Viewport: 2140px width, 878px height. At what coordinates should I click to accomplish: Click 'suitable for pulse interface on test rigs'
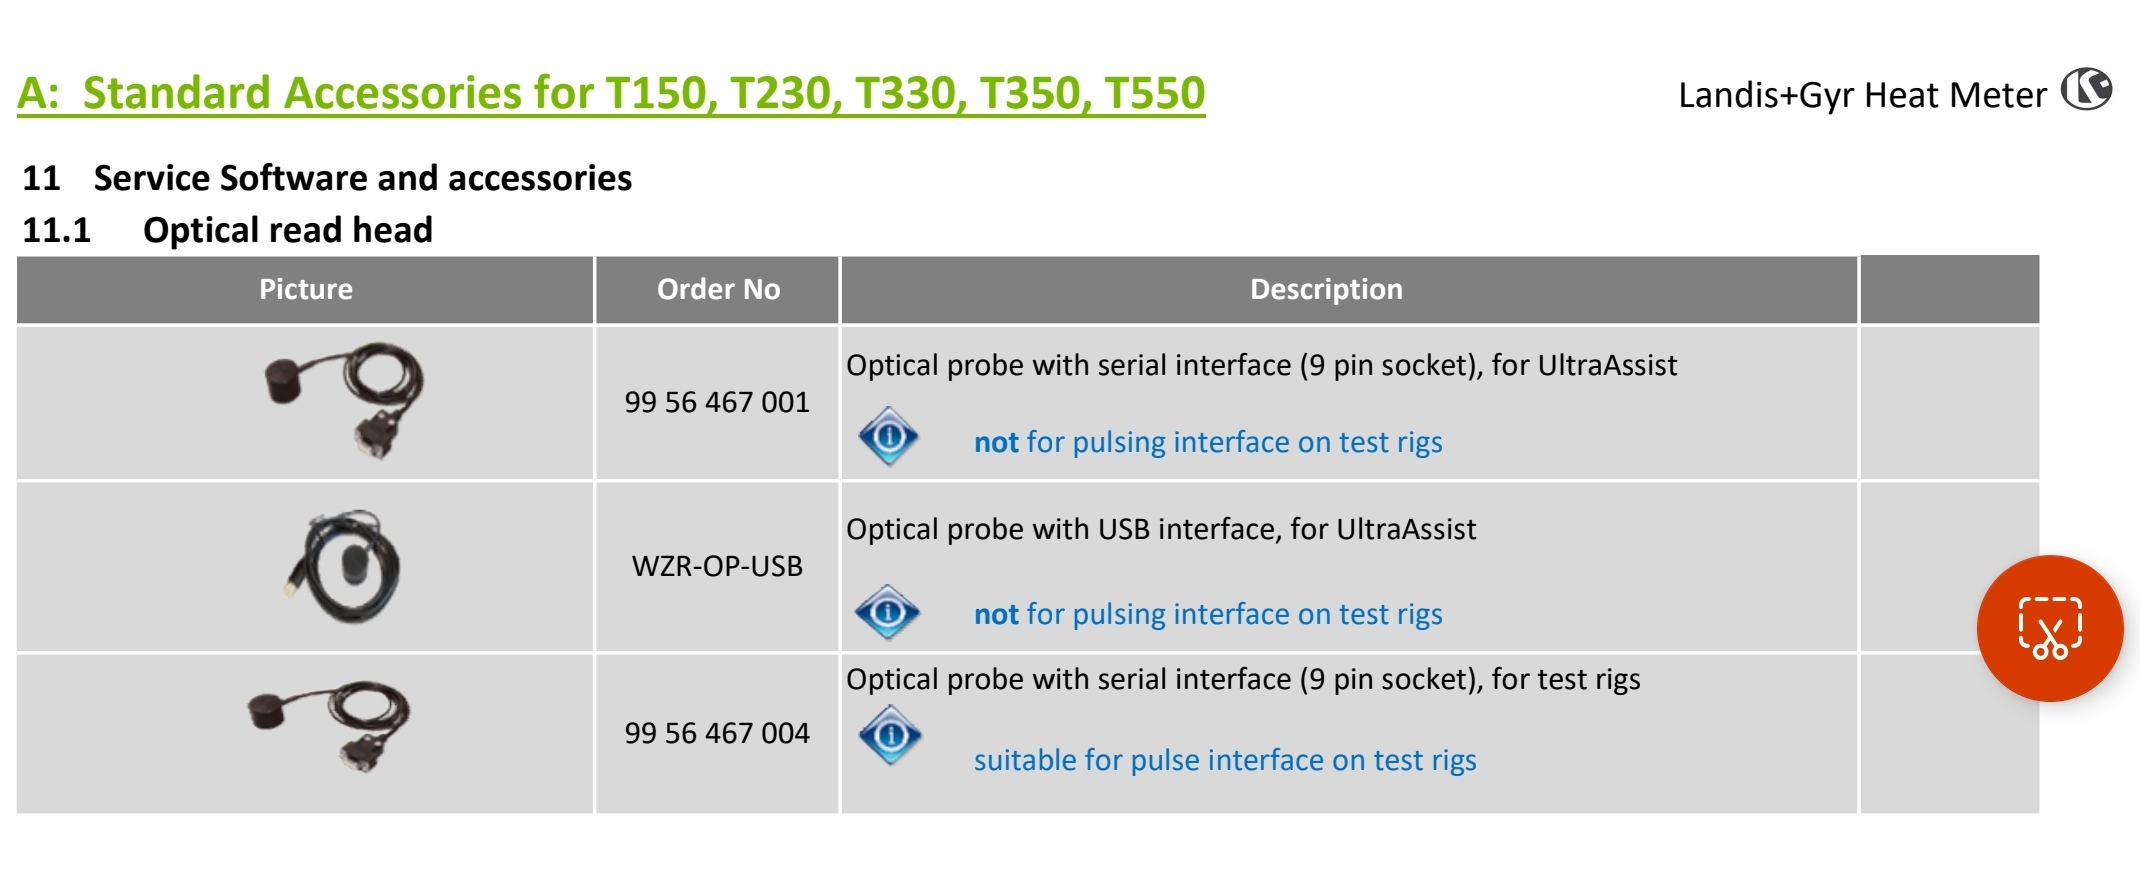1225,760
